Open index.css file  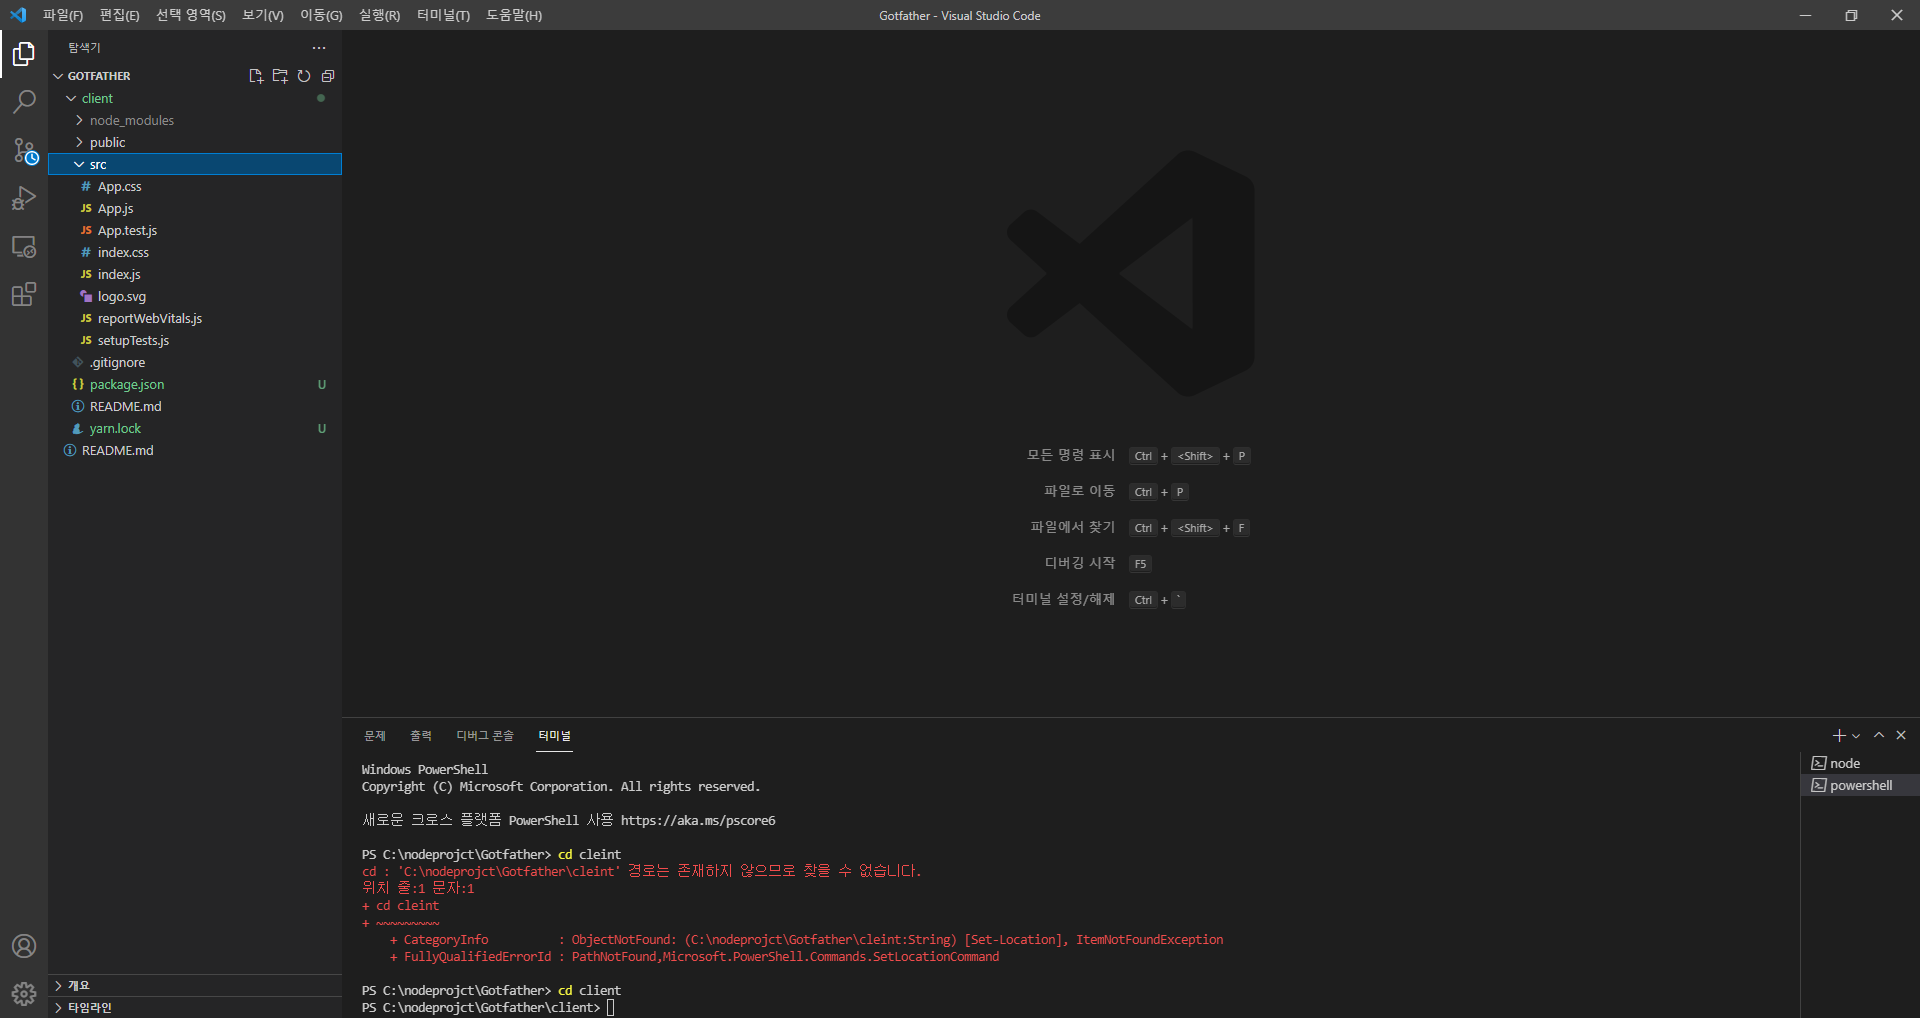(x=195, y=252)
